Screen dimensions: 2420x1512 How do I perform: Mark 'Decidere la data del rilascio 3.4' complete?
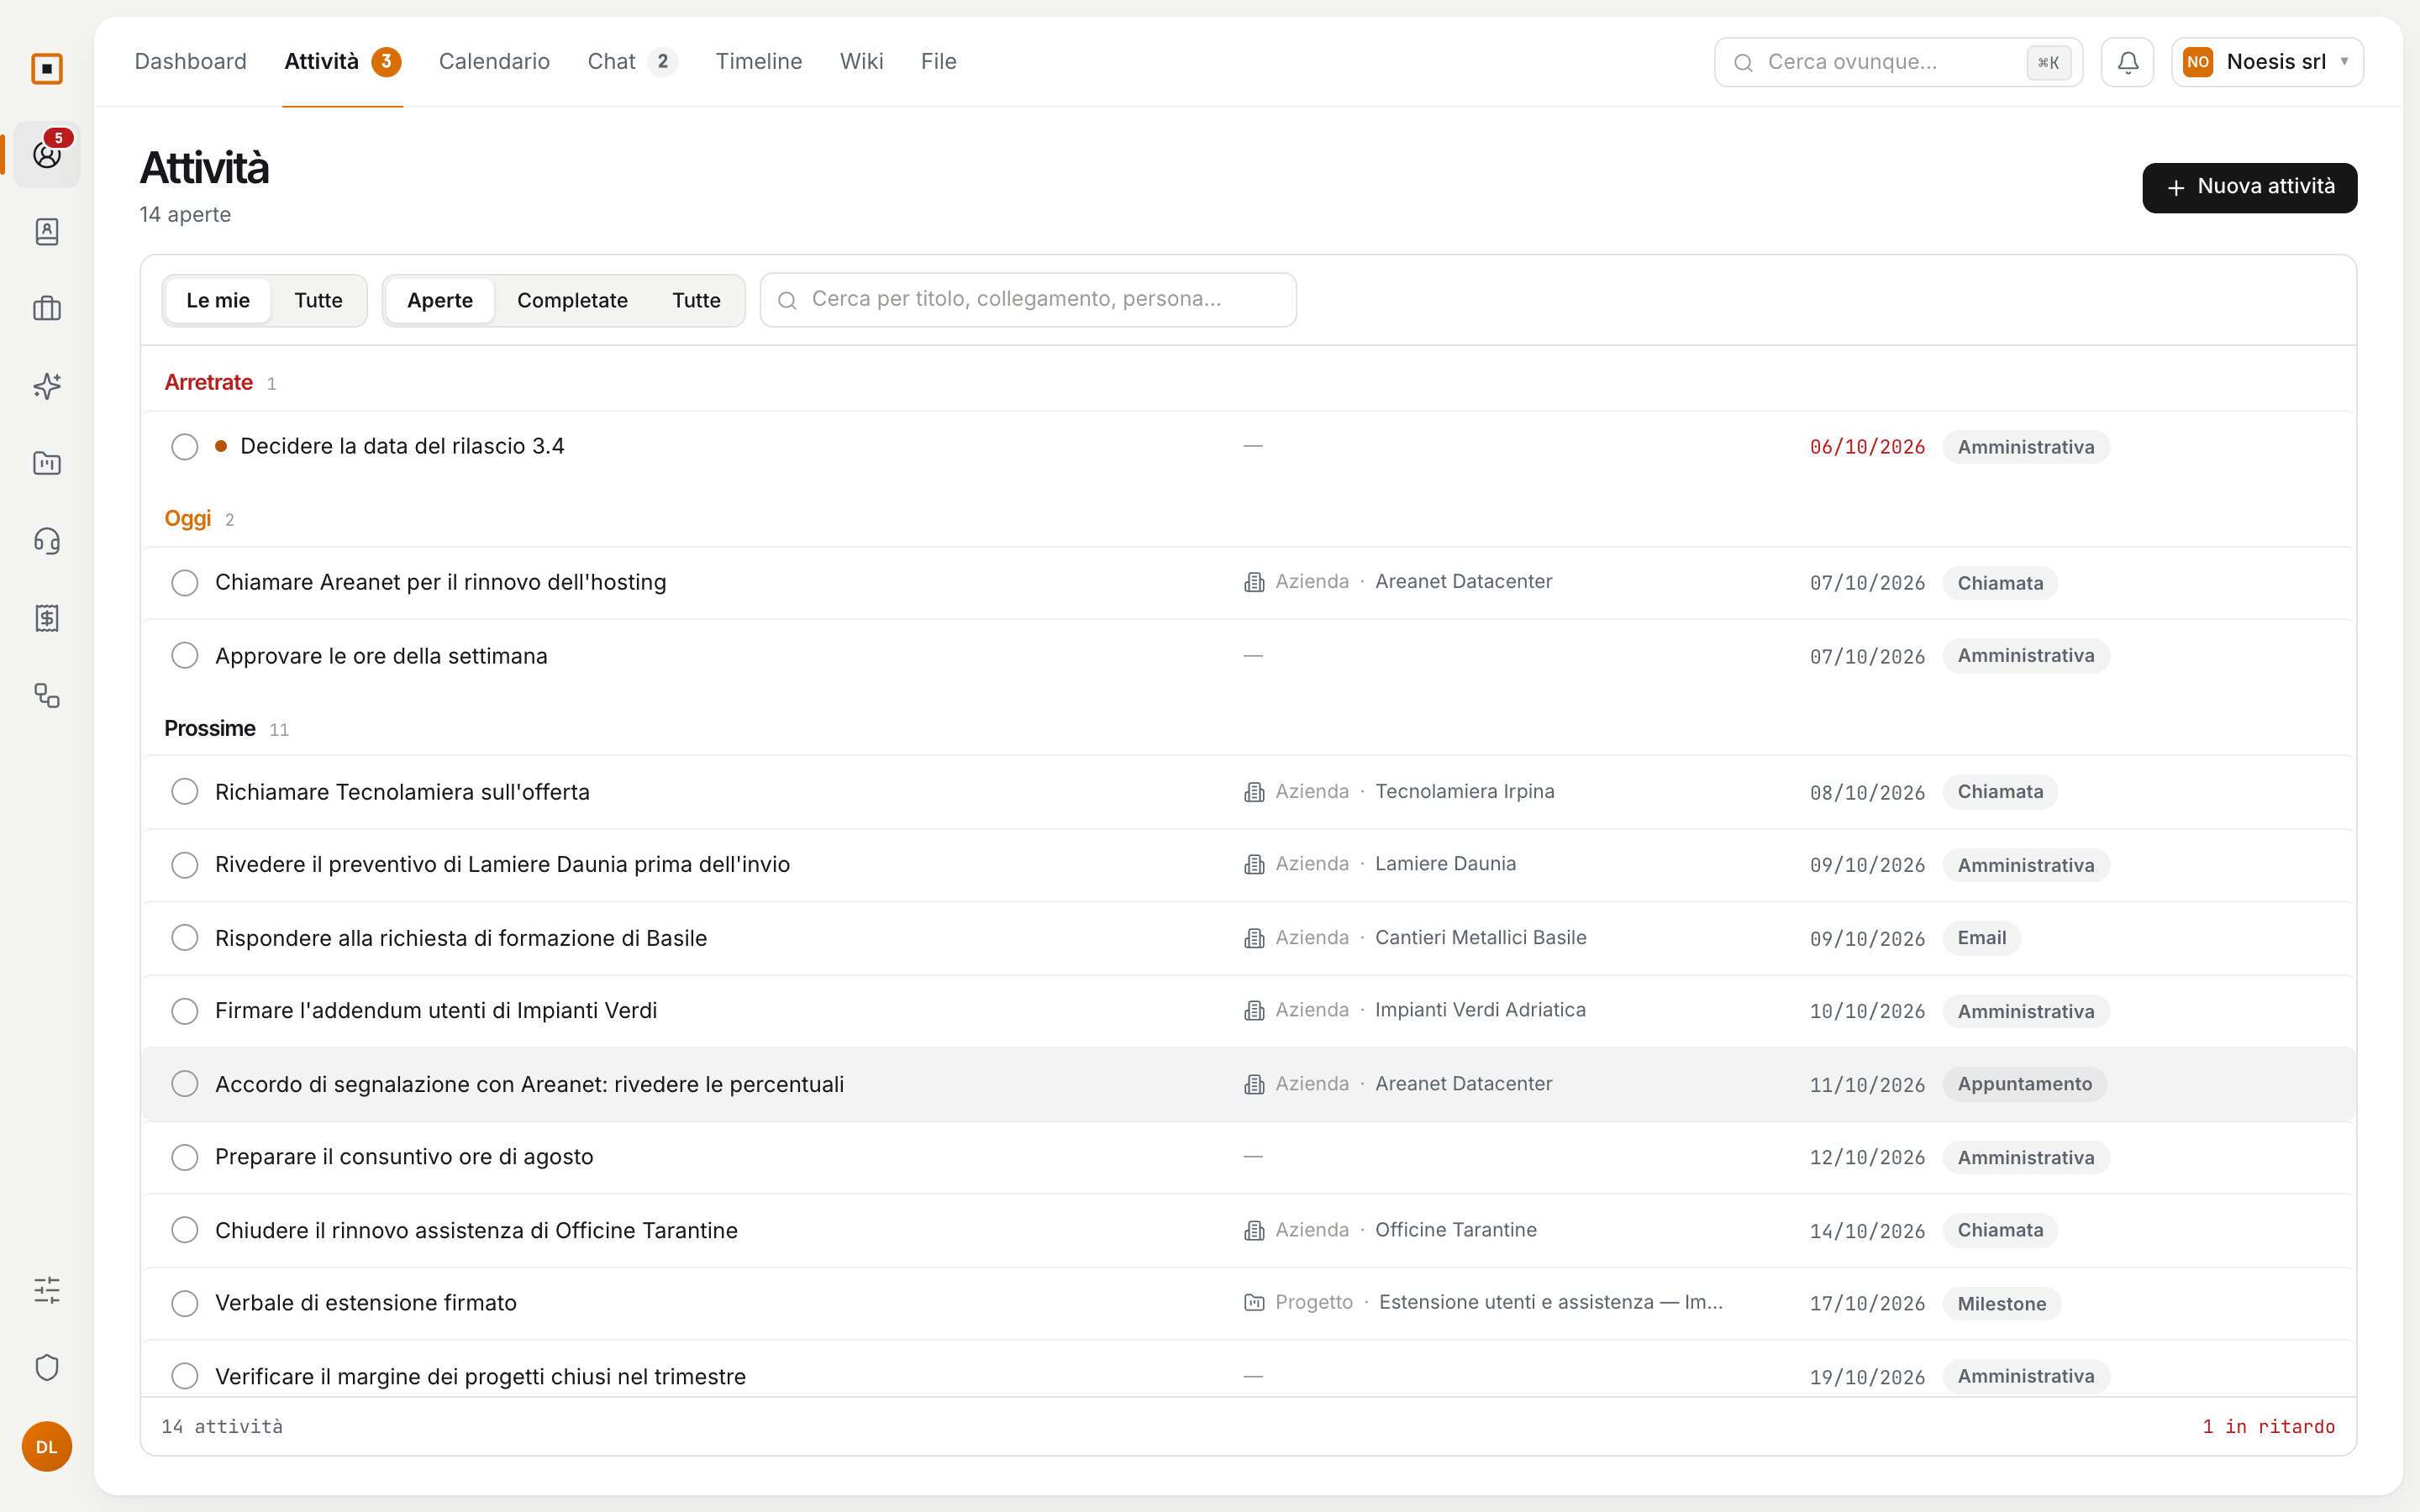185,446
